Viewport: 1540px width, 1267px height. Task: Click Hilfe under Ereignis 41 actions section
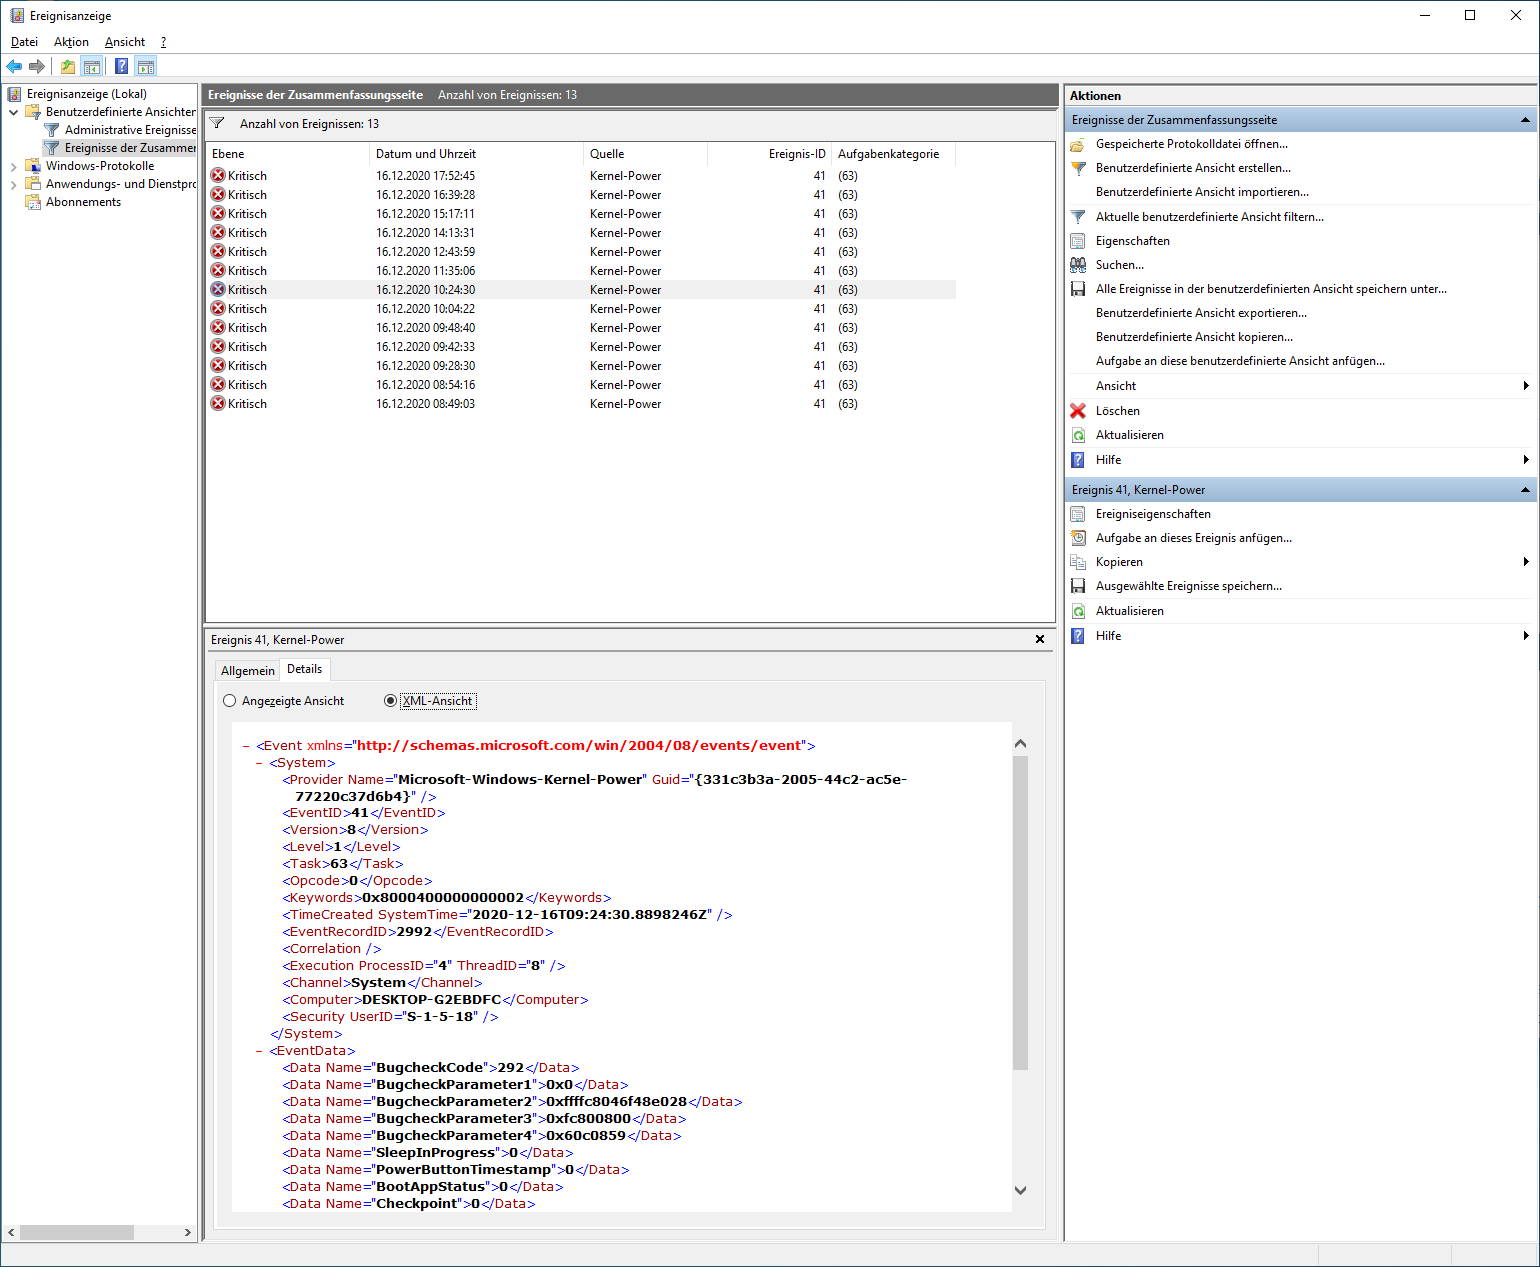(1108, 636)
